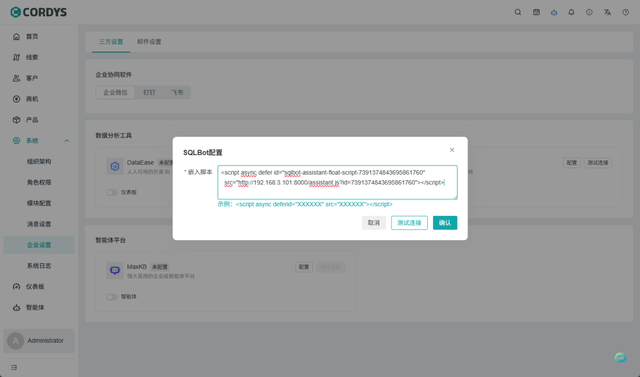640x377 pixels.
Task: Open the floating SQLBot assistant bubble
Action: 620,357
